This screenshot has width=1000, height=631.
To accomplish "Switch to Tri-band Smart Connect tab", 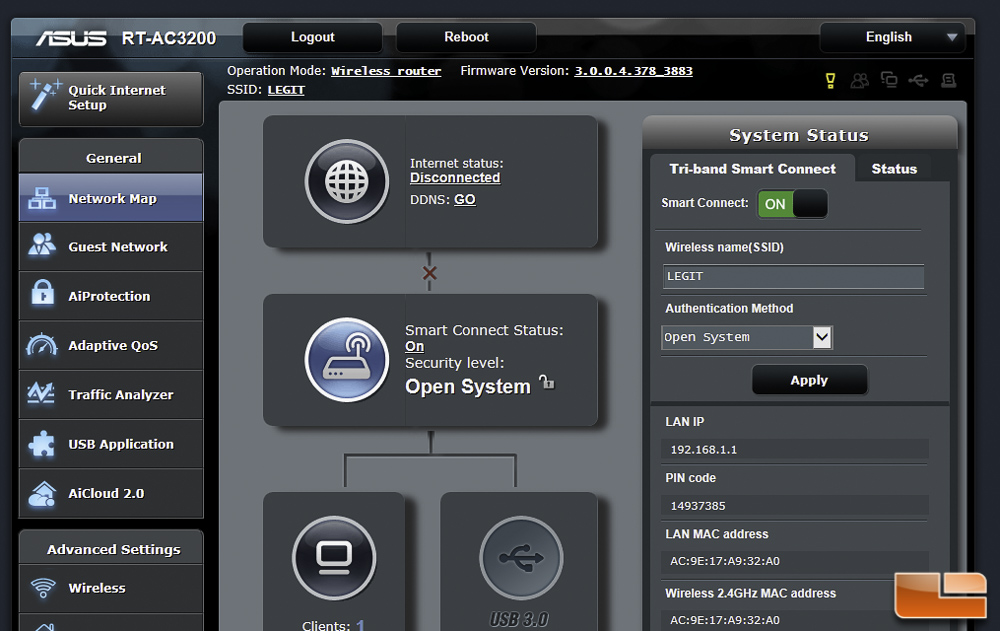I will (752, 169).
